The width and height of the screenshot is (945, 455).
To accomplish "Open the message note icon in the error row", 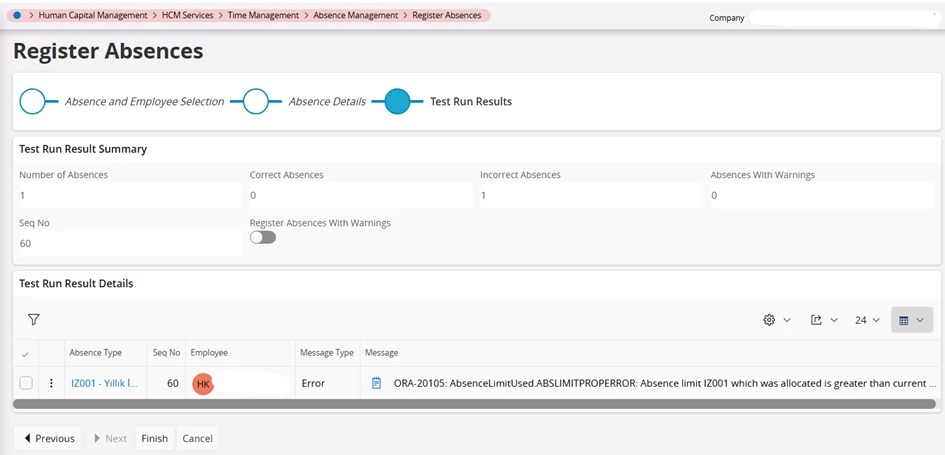I will pyautogui.click(x=377, y=383).
